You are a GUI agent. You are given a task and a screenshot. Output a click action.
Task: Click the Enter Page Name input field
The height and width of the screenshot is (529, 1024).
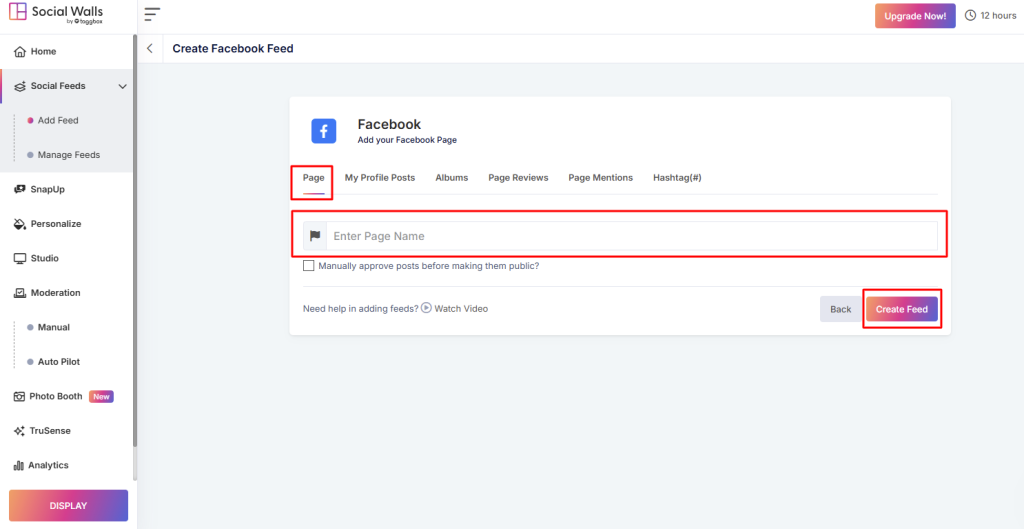[x=630, y=236]
